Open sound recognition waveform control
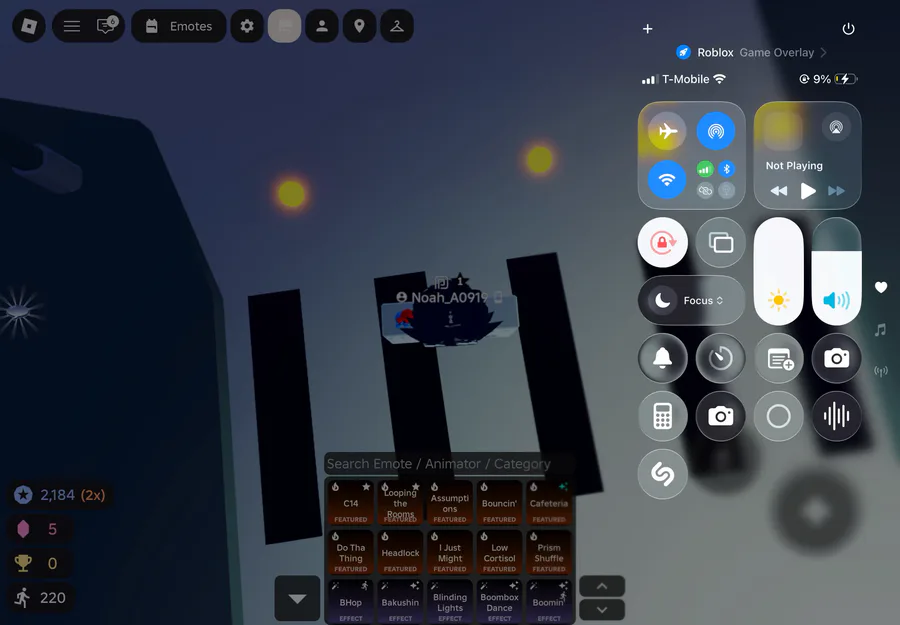 click(836, 416)
